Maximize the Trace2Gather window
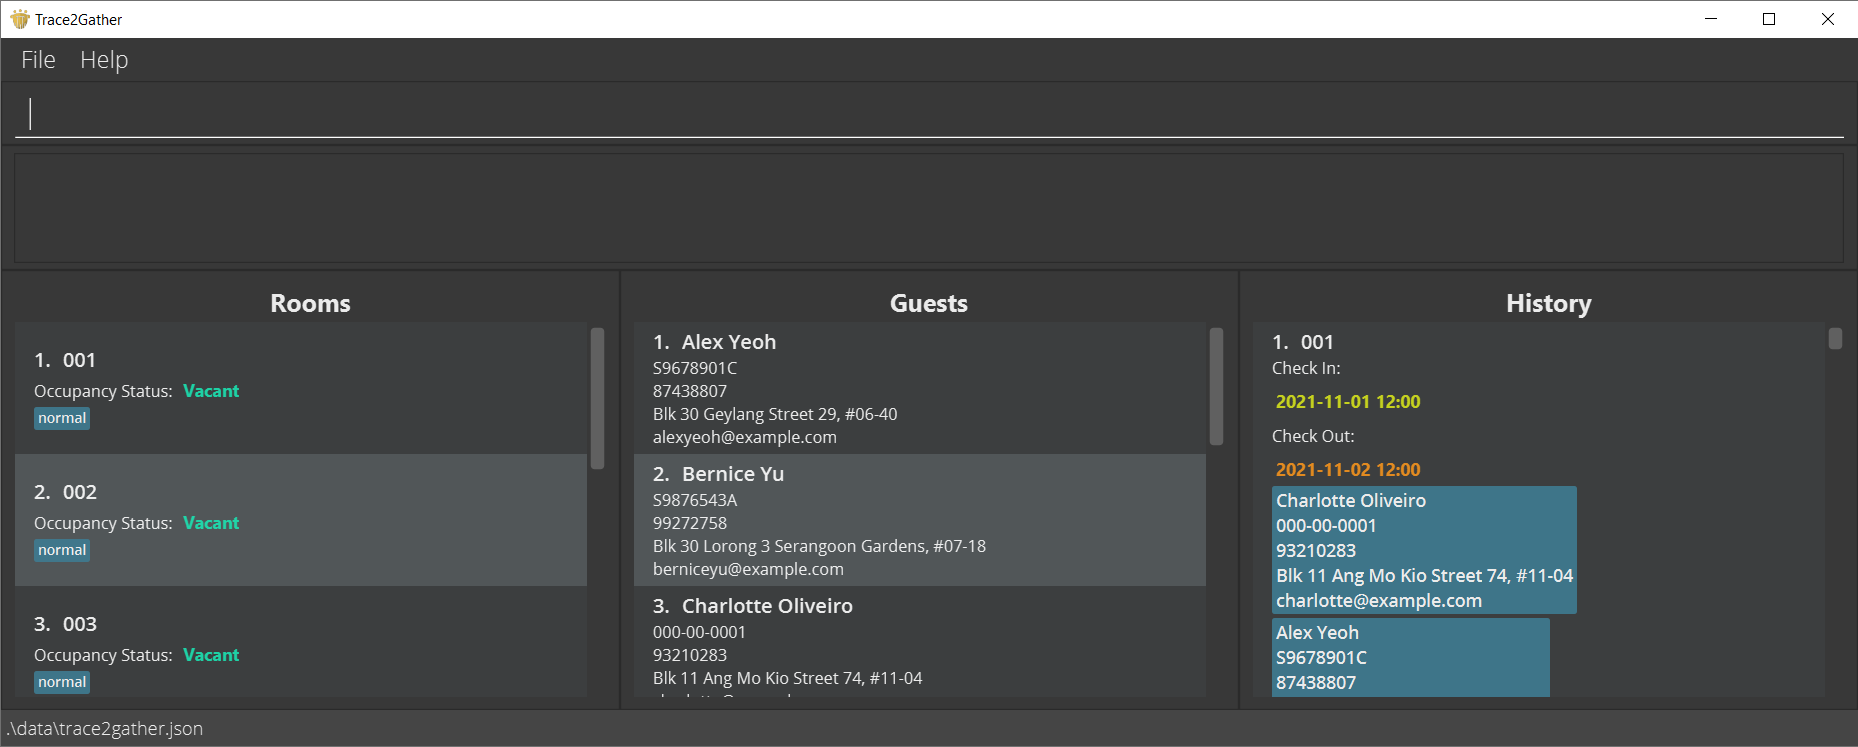 (1769, 19)
